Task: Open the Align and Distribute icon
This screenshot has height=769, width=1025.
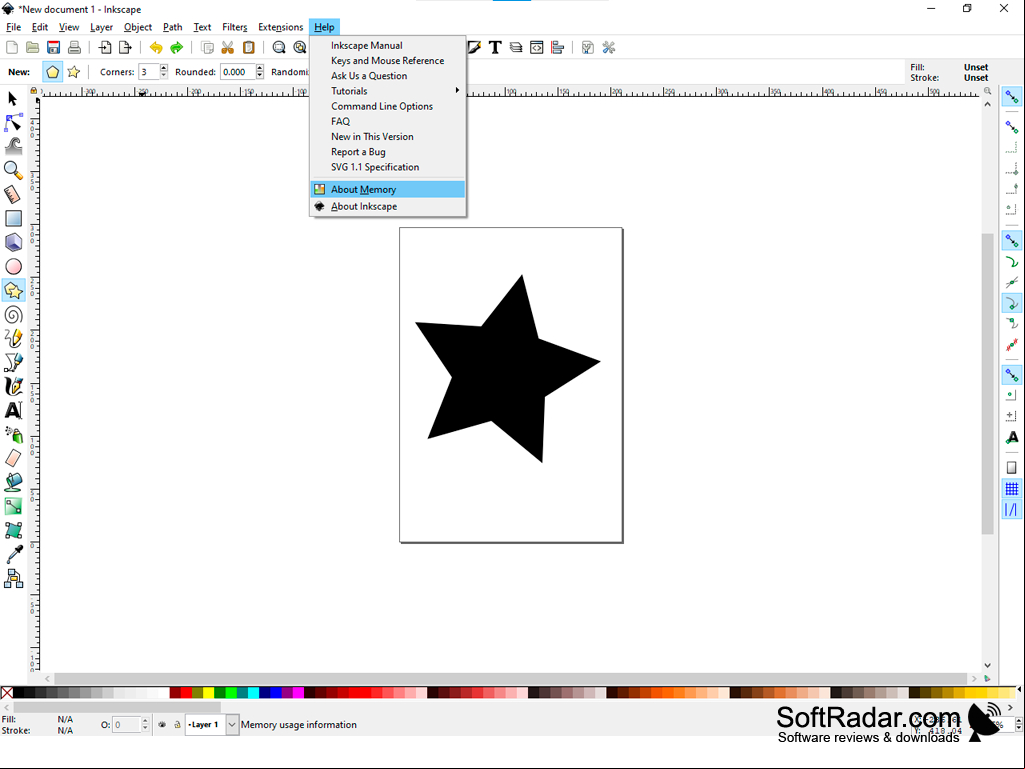Action: click(558, 47)
